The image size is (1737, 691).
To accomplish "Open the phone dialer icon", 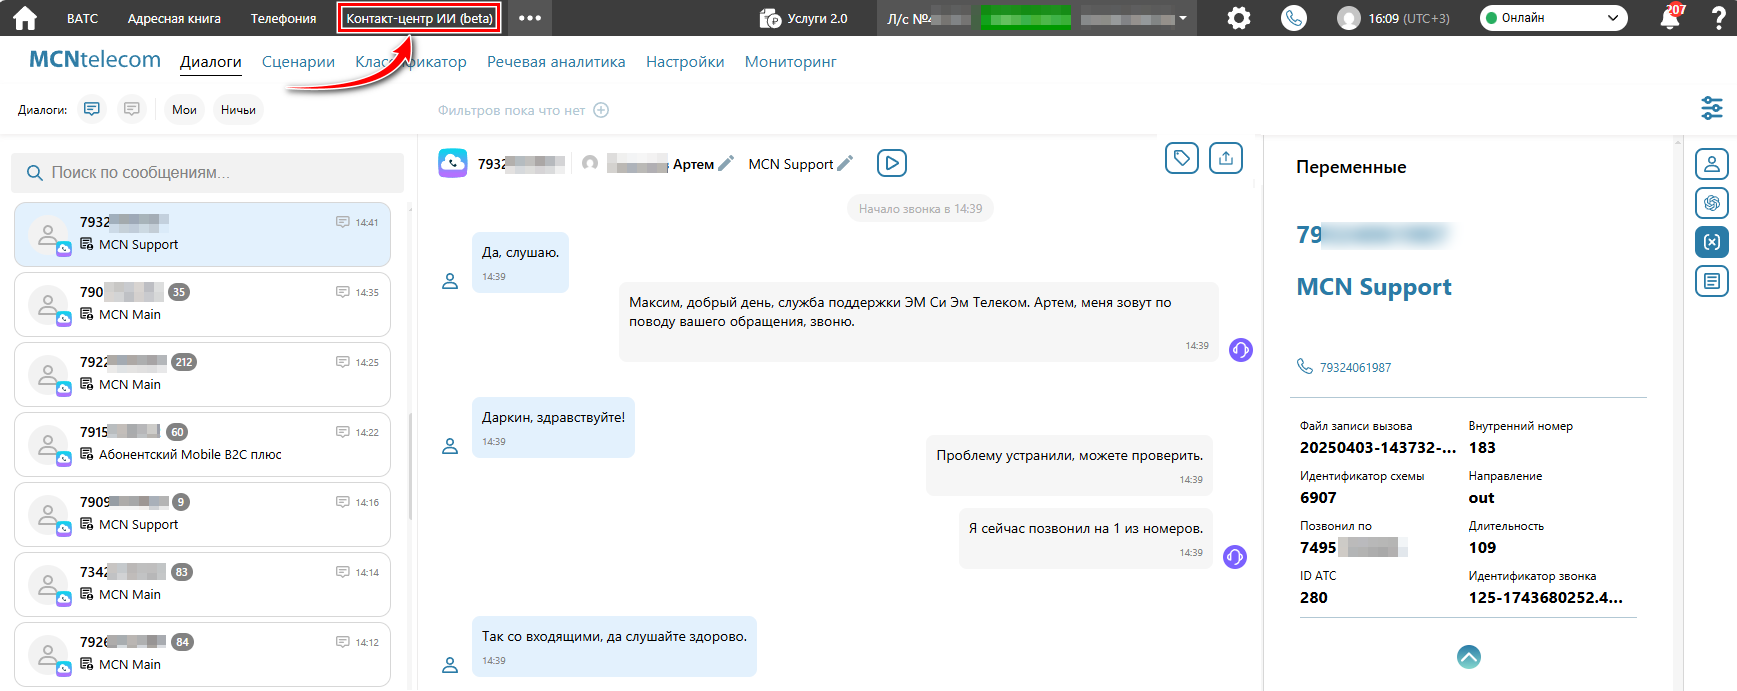I will point(1294,18).
